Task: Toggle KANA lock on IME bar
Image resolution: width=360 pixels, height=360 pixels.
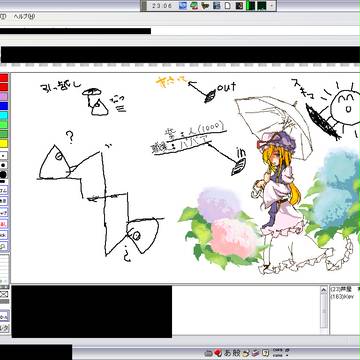Action: click(279, 355)
